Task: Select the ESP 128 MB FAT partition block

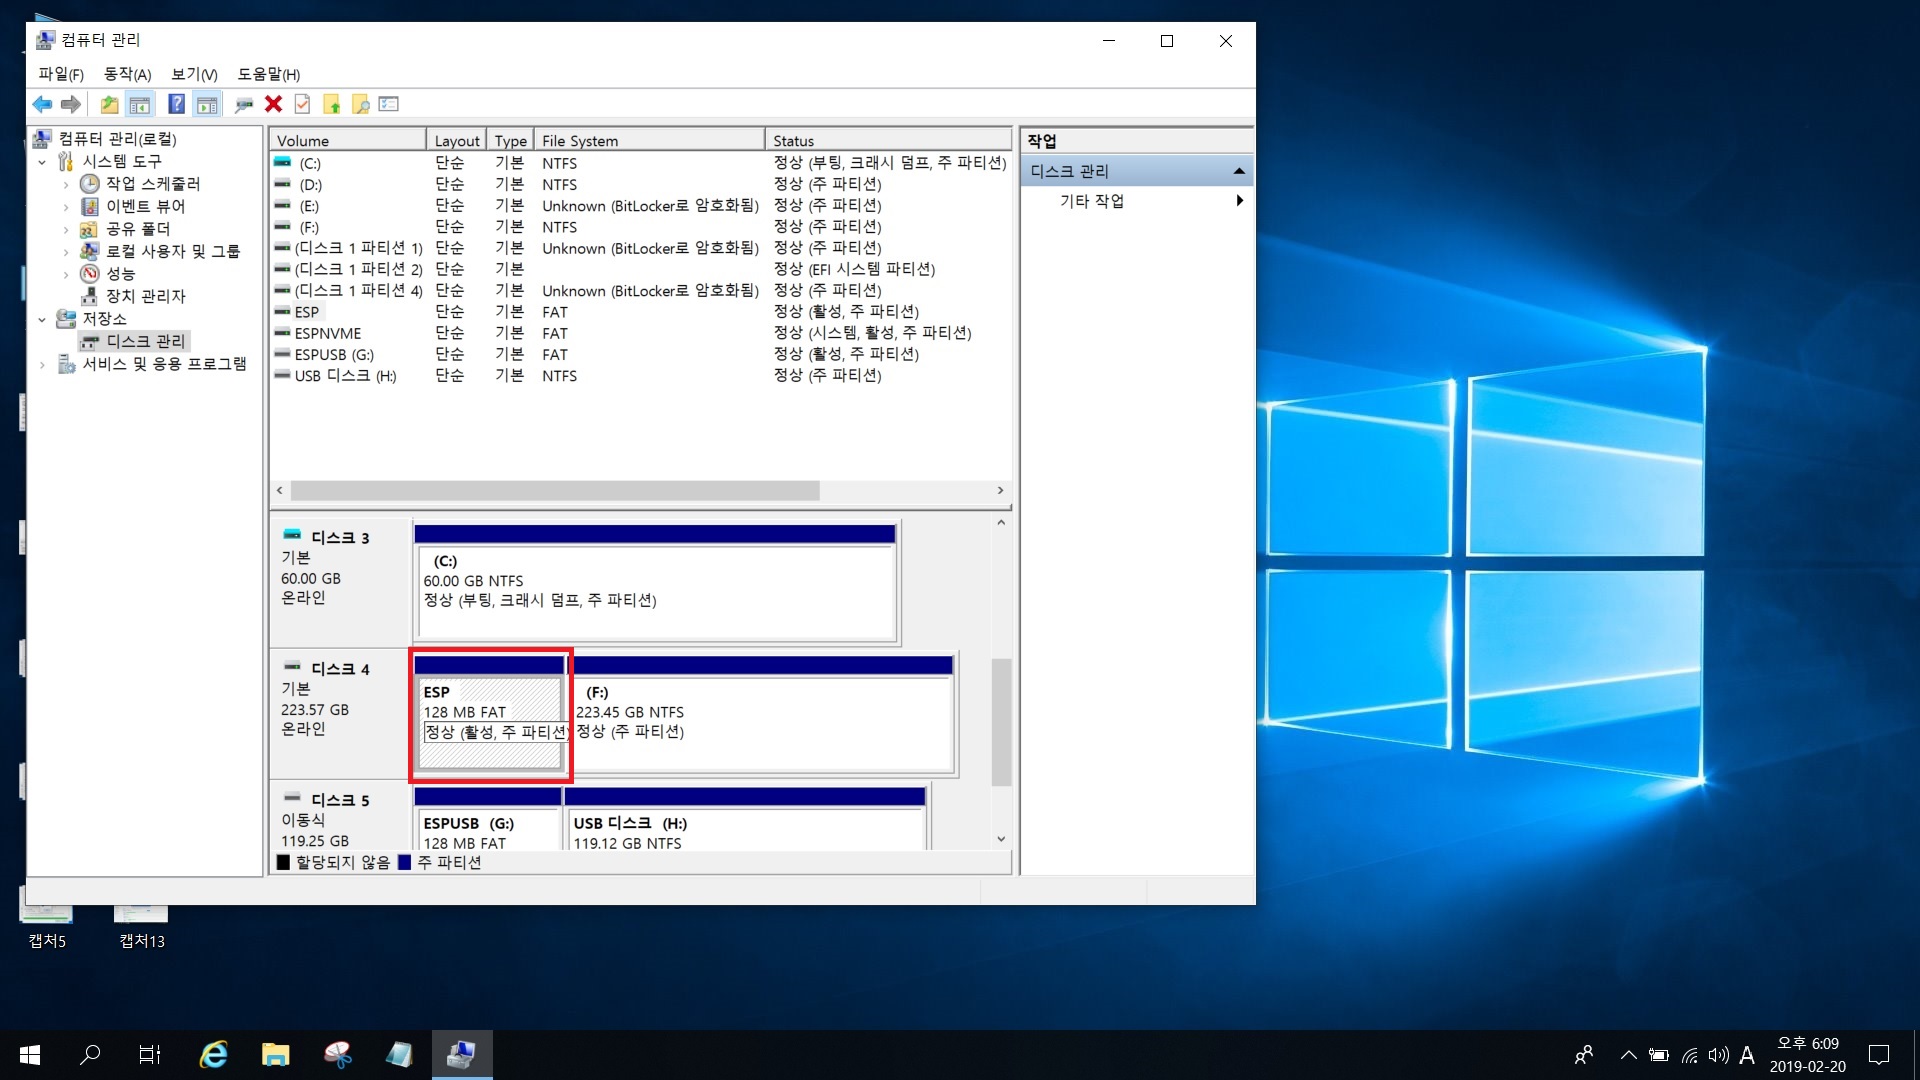Action: click(489, 714)
